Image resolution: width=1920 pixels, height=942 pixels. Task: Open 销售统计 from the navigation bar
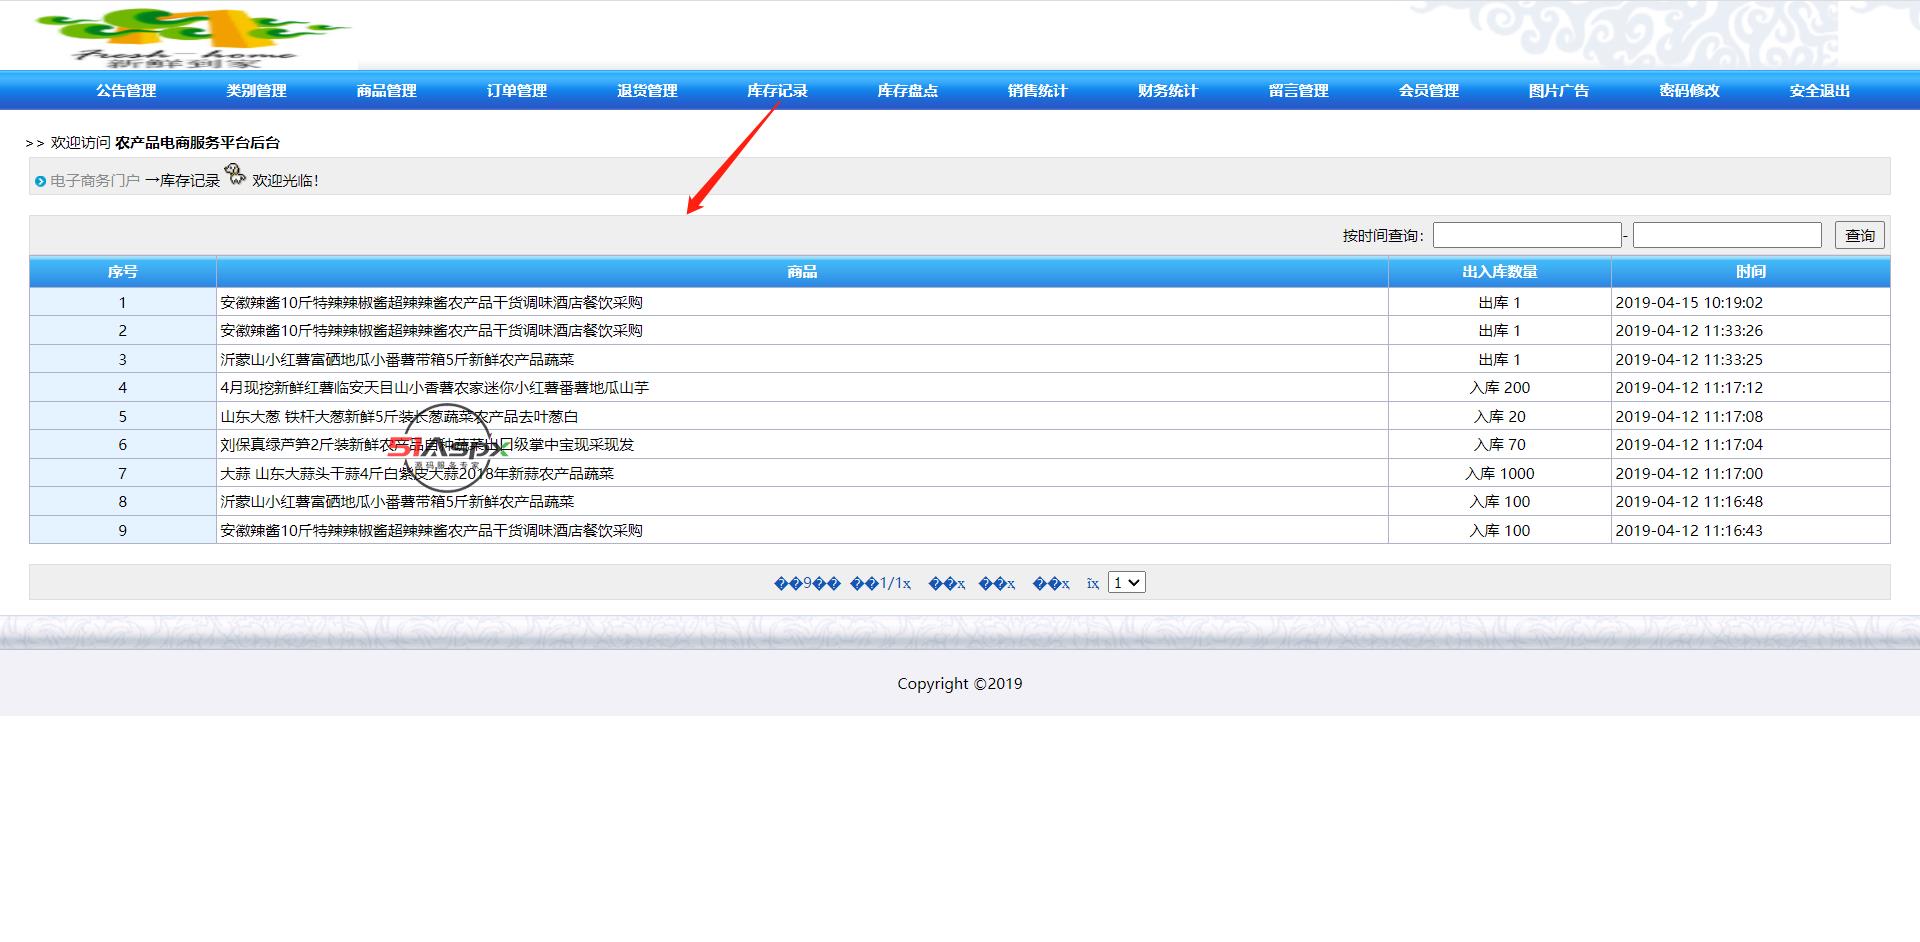[1037, 91]
